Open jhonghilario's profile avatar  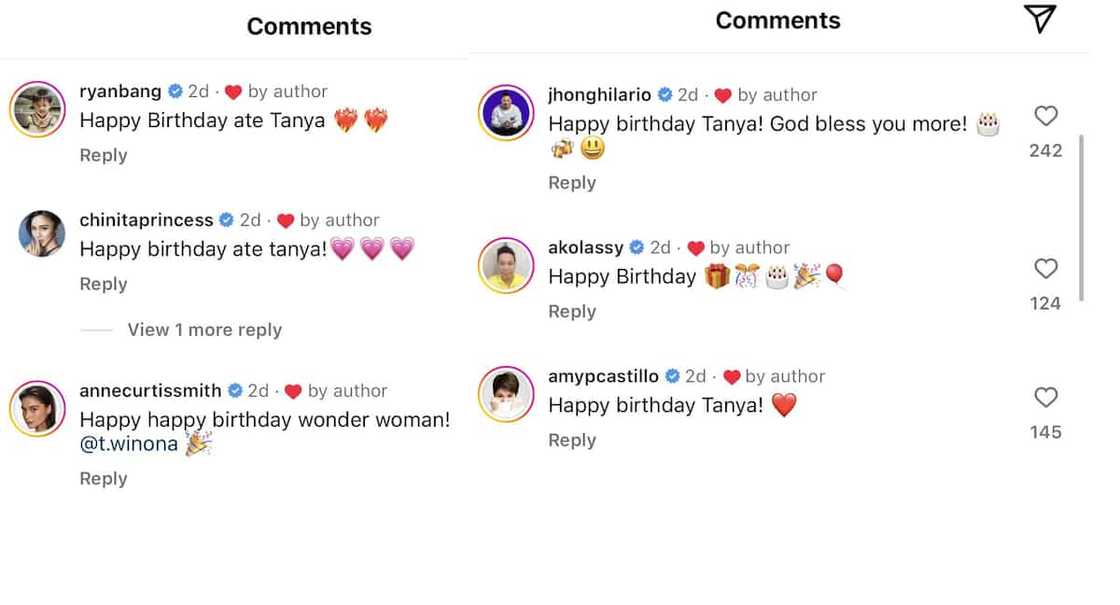507,112
